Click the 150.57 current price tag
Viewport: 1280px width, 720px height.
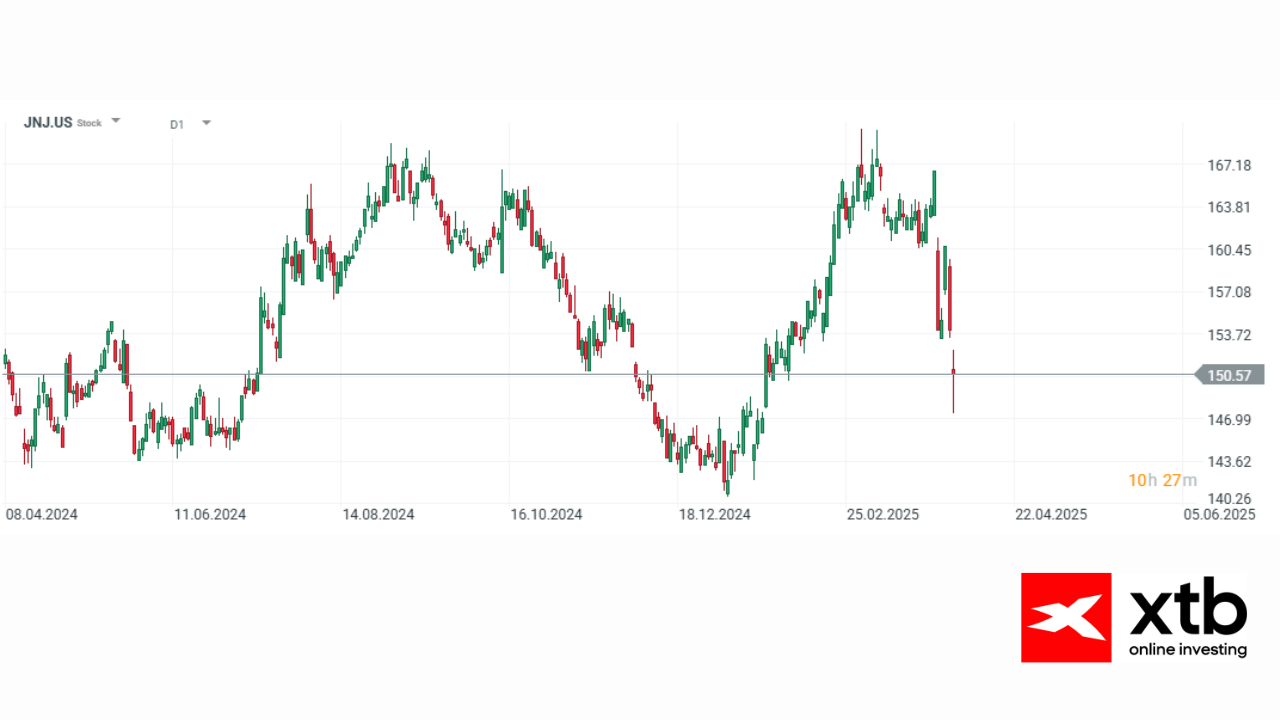(x=1230, y=375)
